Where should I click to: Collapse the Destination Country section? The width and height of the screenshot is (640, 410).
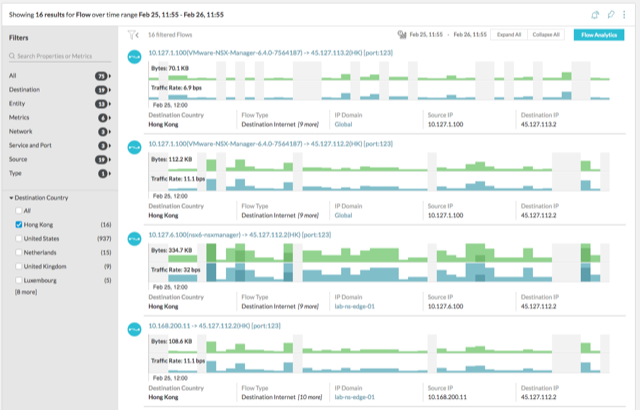coord(11,198)
